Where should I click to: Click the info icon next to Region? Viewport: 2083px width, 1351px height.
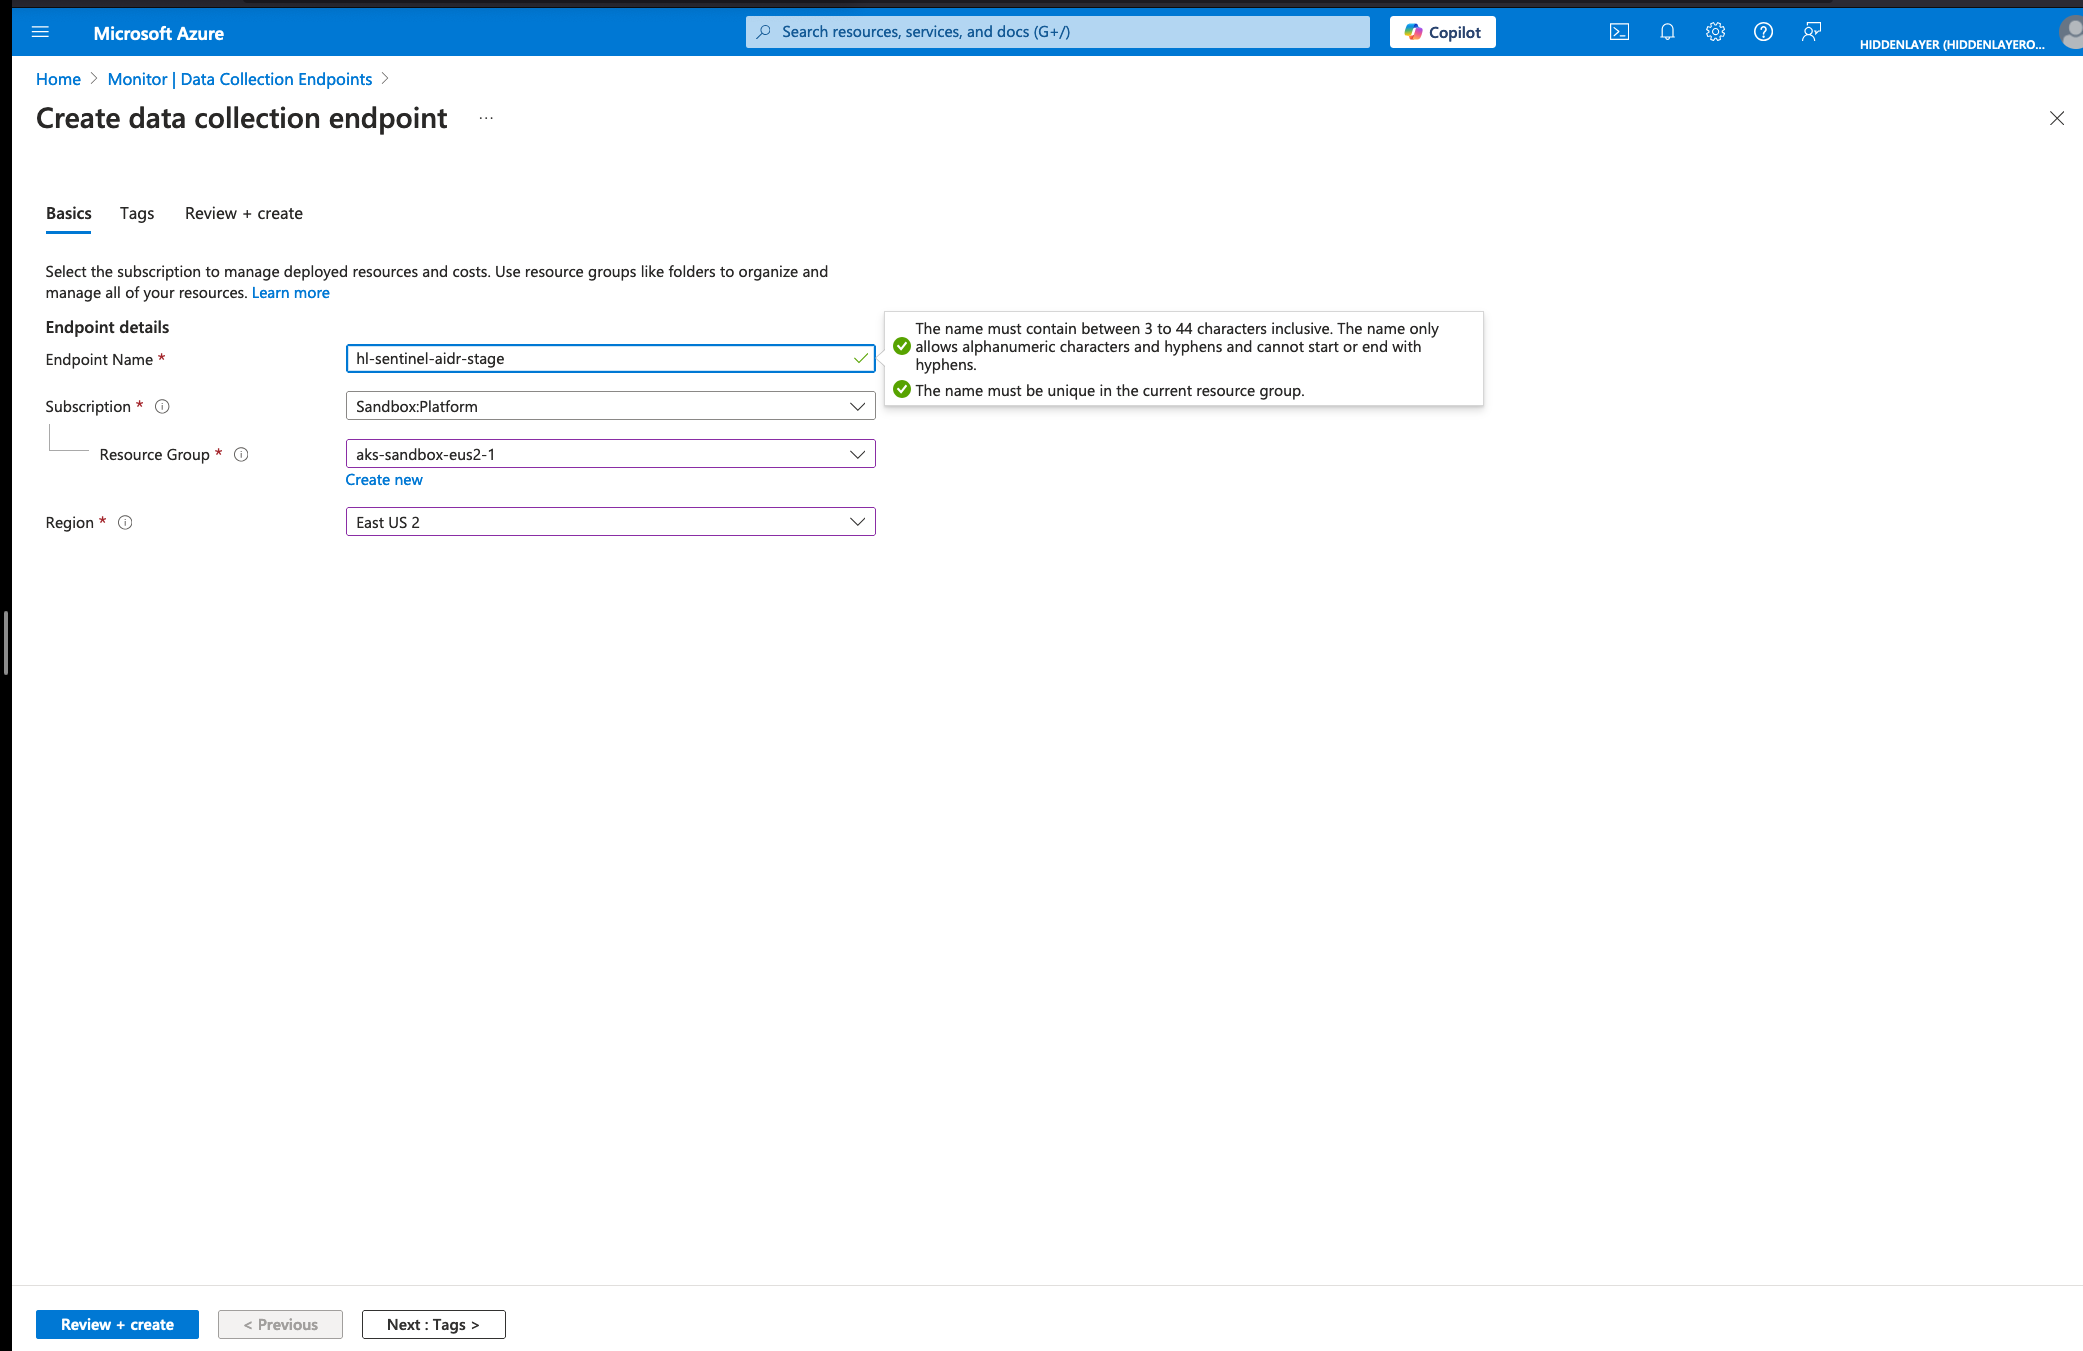click(125, 522)
